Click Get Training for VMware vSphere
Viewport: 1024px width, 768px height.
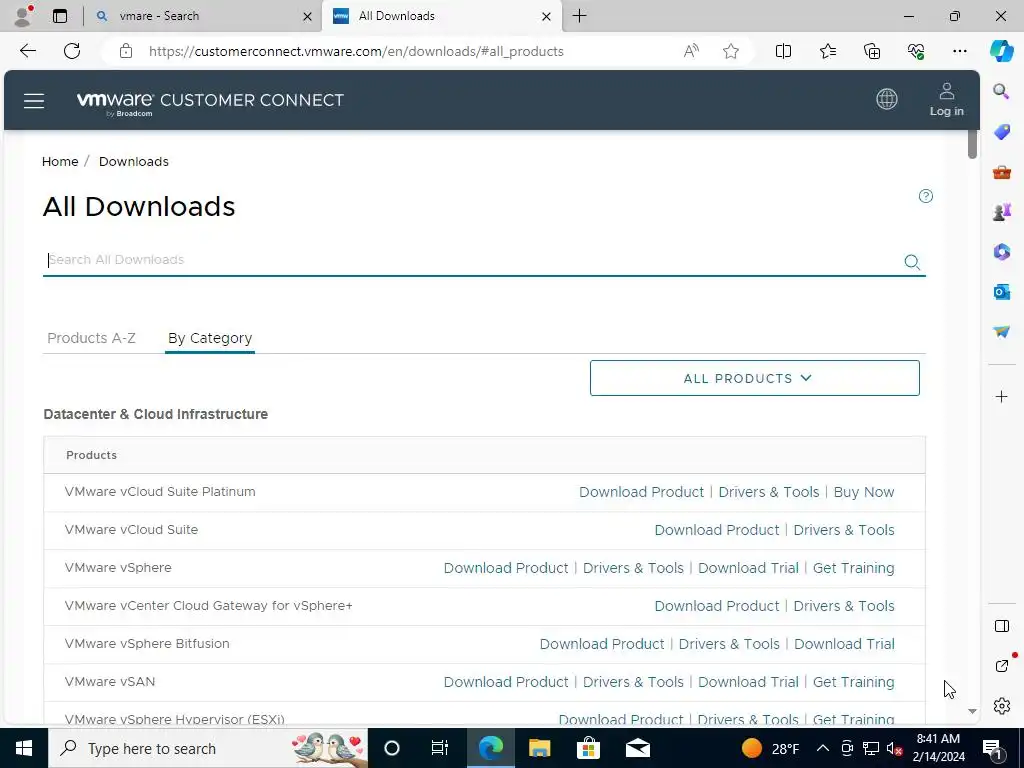[x=853, y=568]
